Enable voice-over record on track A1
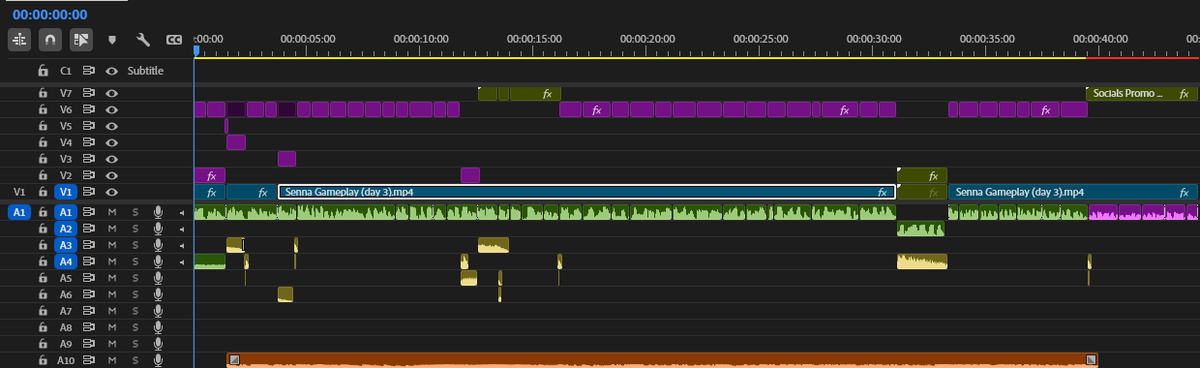Screen dimensions: 1200x368 pyautogui.click(x=158, y=212)
